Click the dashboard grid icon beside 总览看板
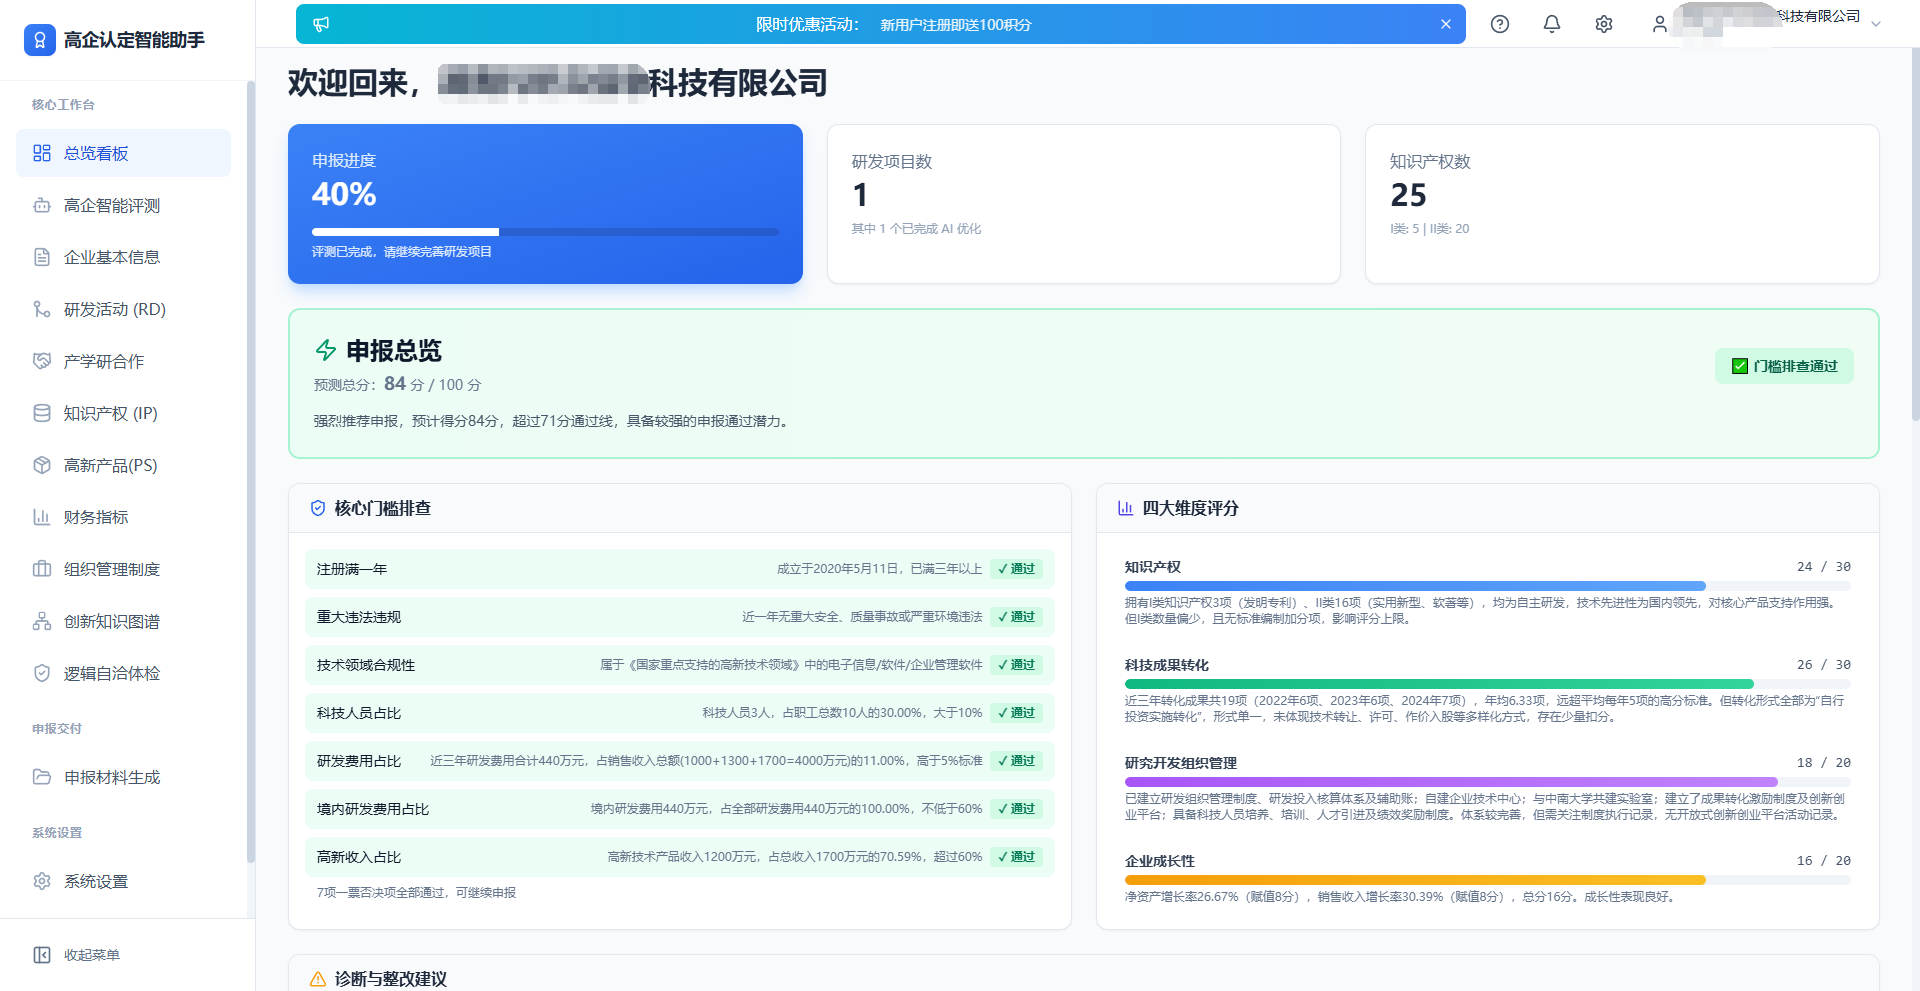The width and height of the screenshot is (1920, 991). coord(42,153)
